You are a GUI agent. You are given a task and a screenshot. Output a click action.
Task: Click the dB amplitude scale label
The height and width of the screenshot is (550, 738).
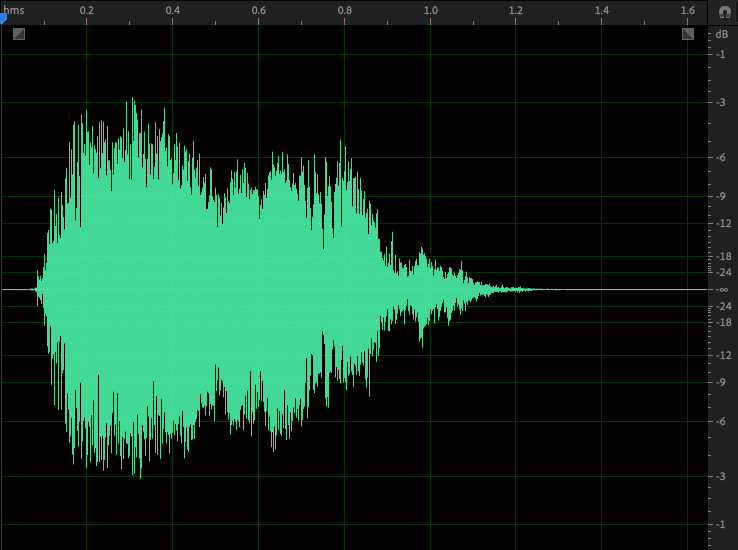tap(722, 34)
